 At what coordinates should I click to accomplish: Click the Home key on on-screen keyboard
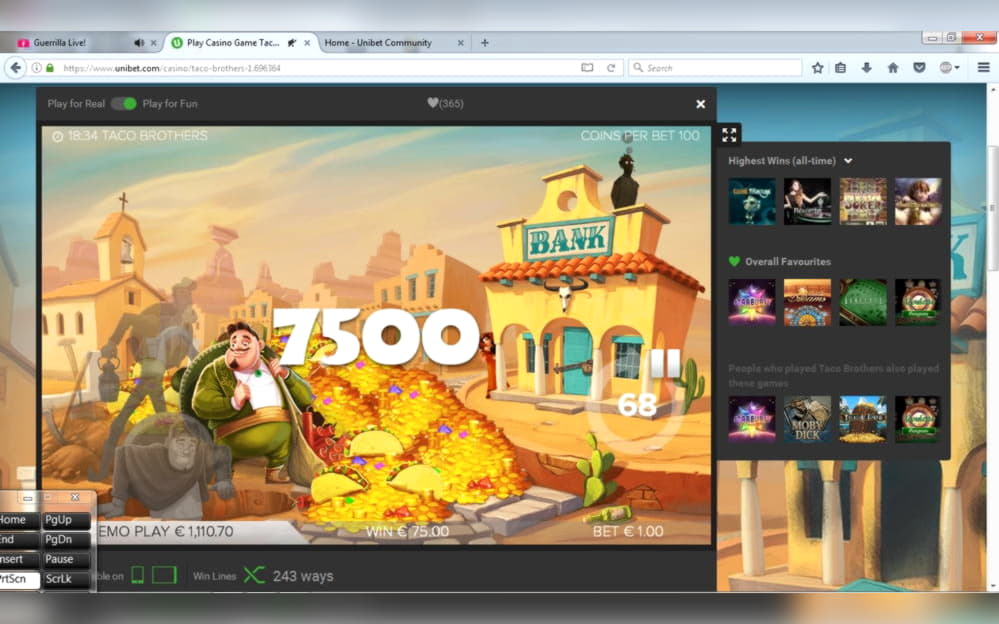[19, 519]
